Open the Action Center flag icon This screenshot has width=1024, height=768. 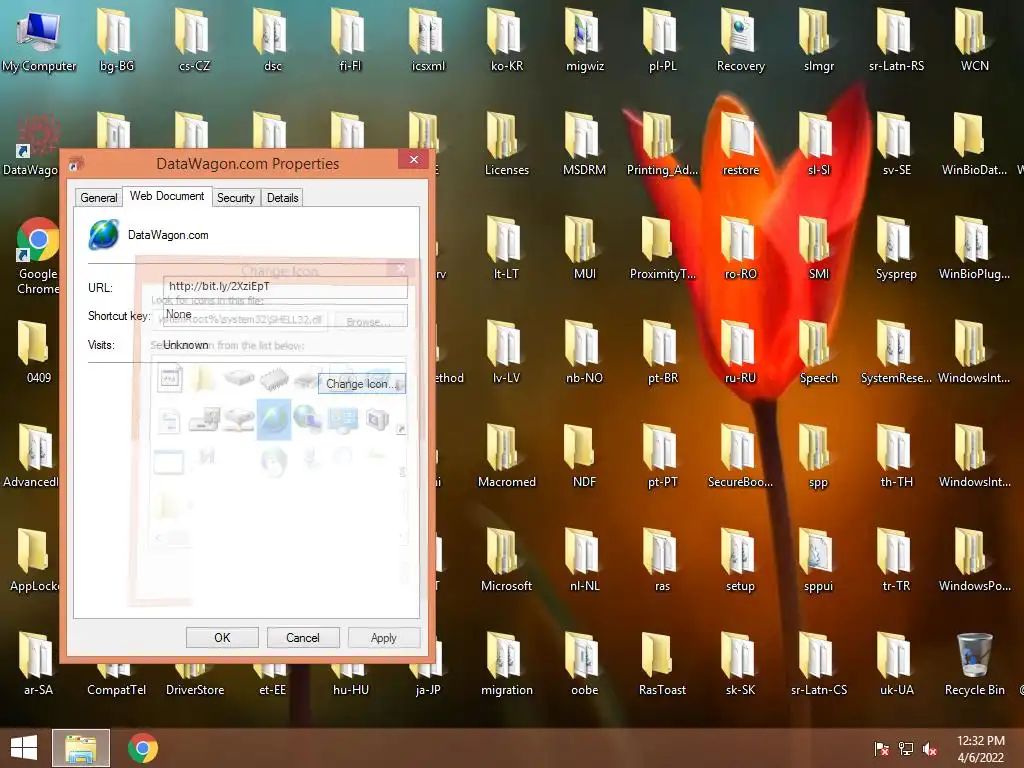point(882,749)
